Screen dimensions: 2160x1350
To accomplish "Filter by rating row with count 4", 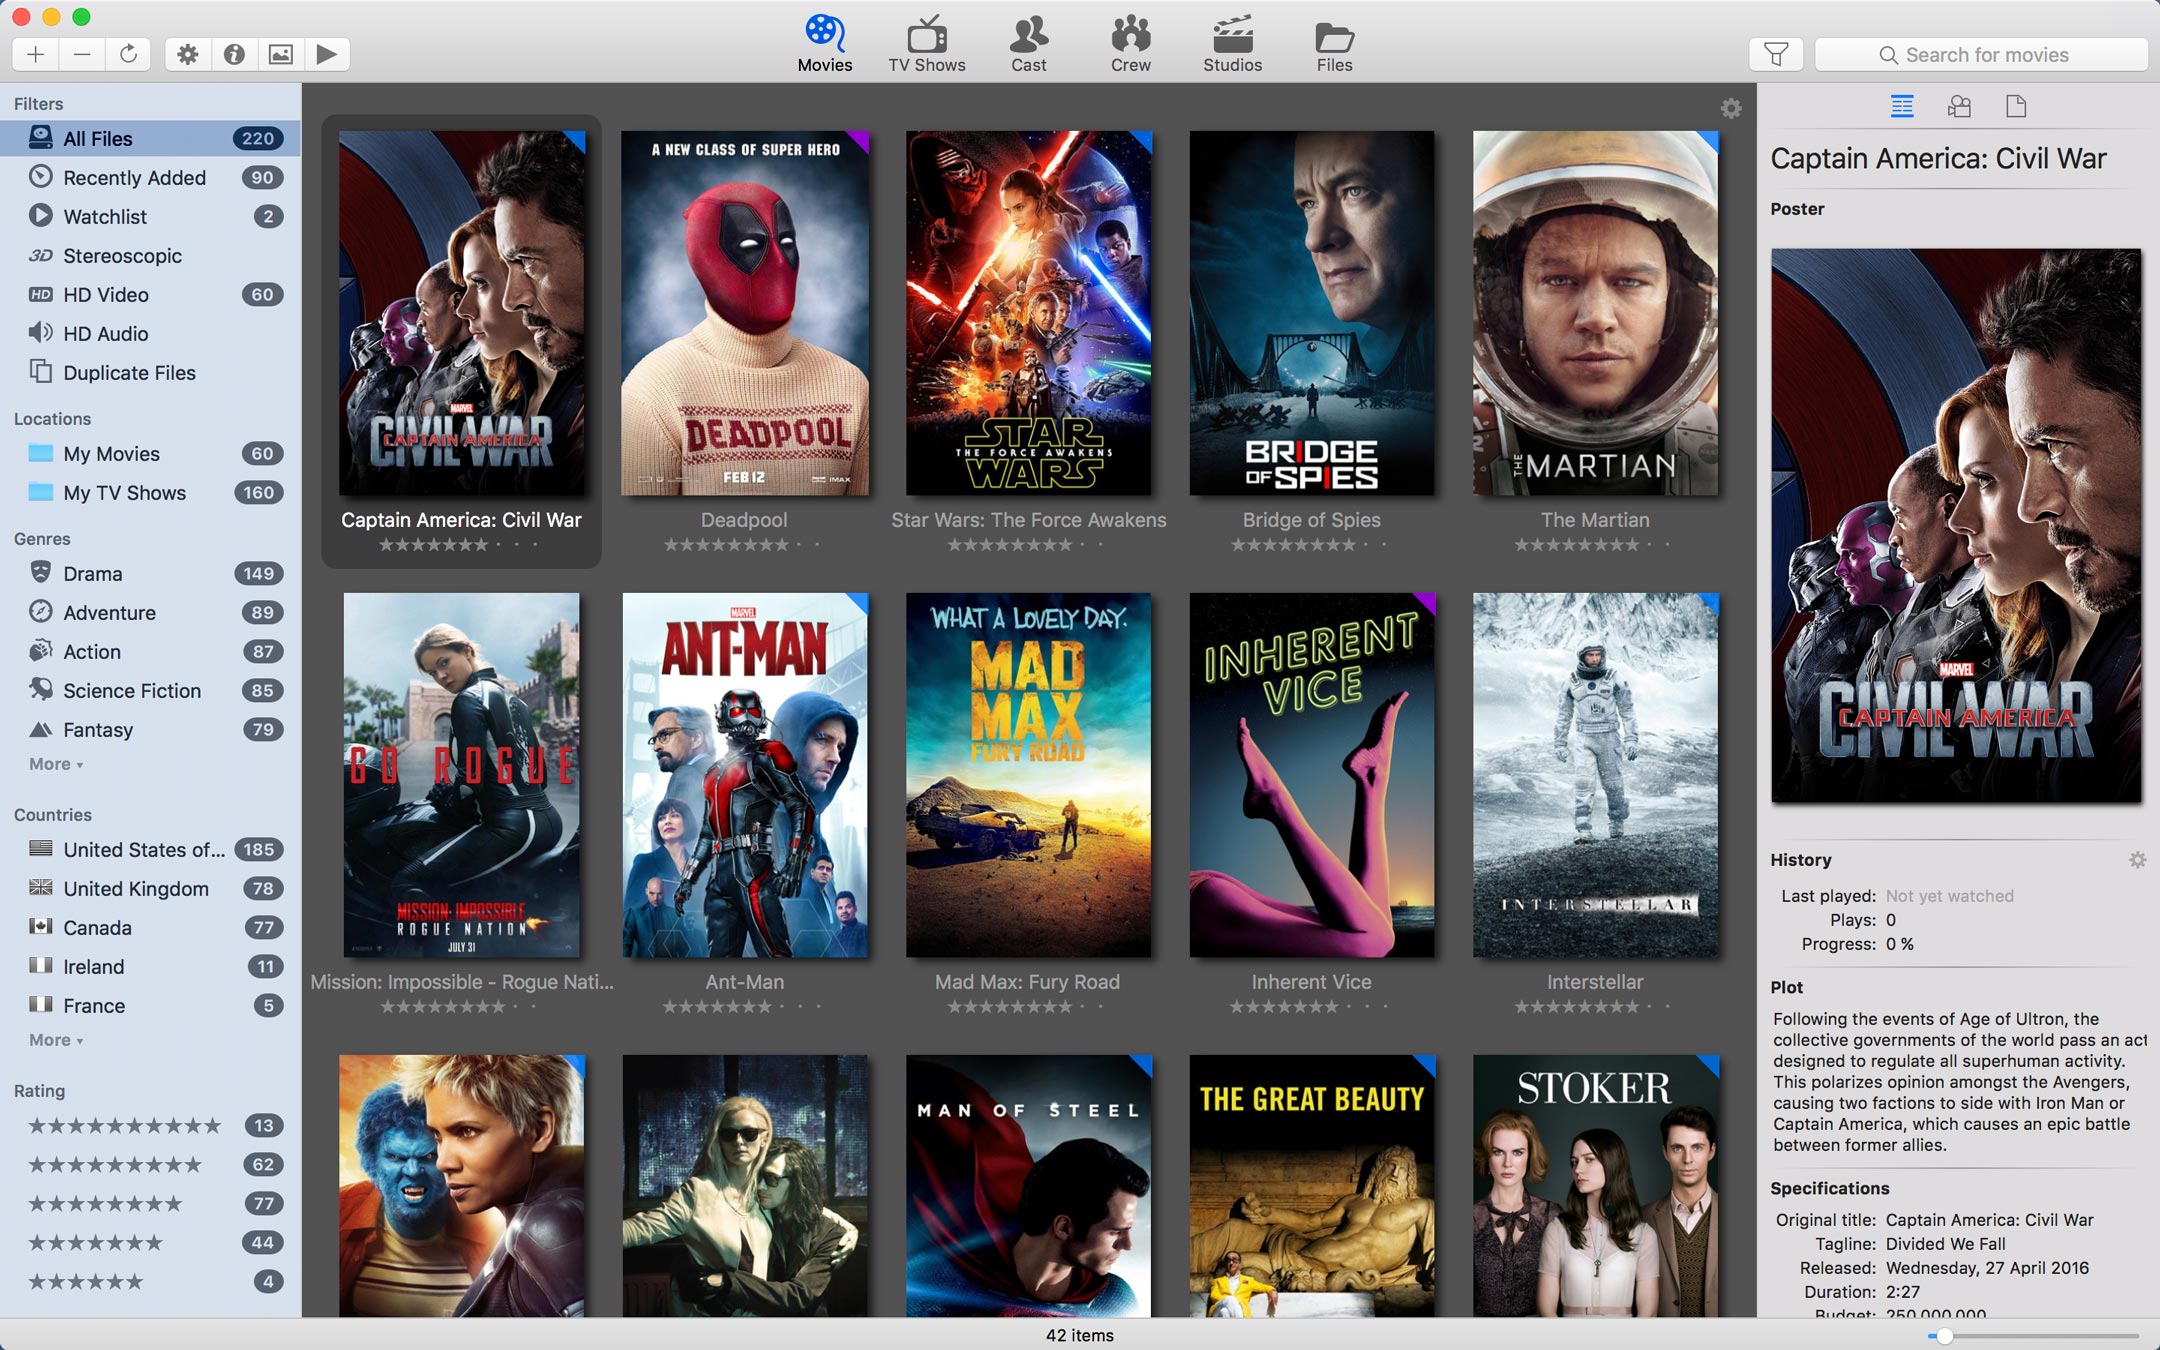I will 150,1281.
